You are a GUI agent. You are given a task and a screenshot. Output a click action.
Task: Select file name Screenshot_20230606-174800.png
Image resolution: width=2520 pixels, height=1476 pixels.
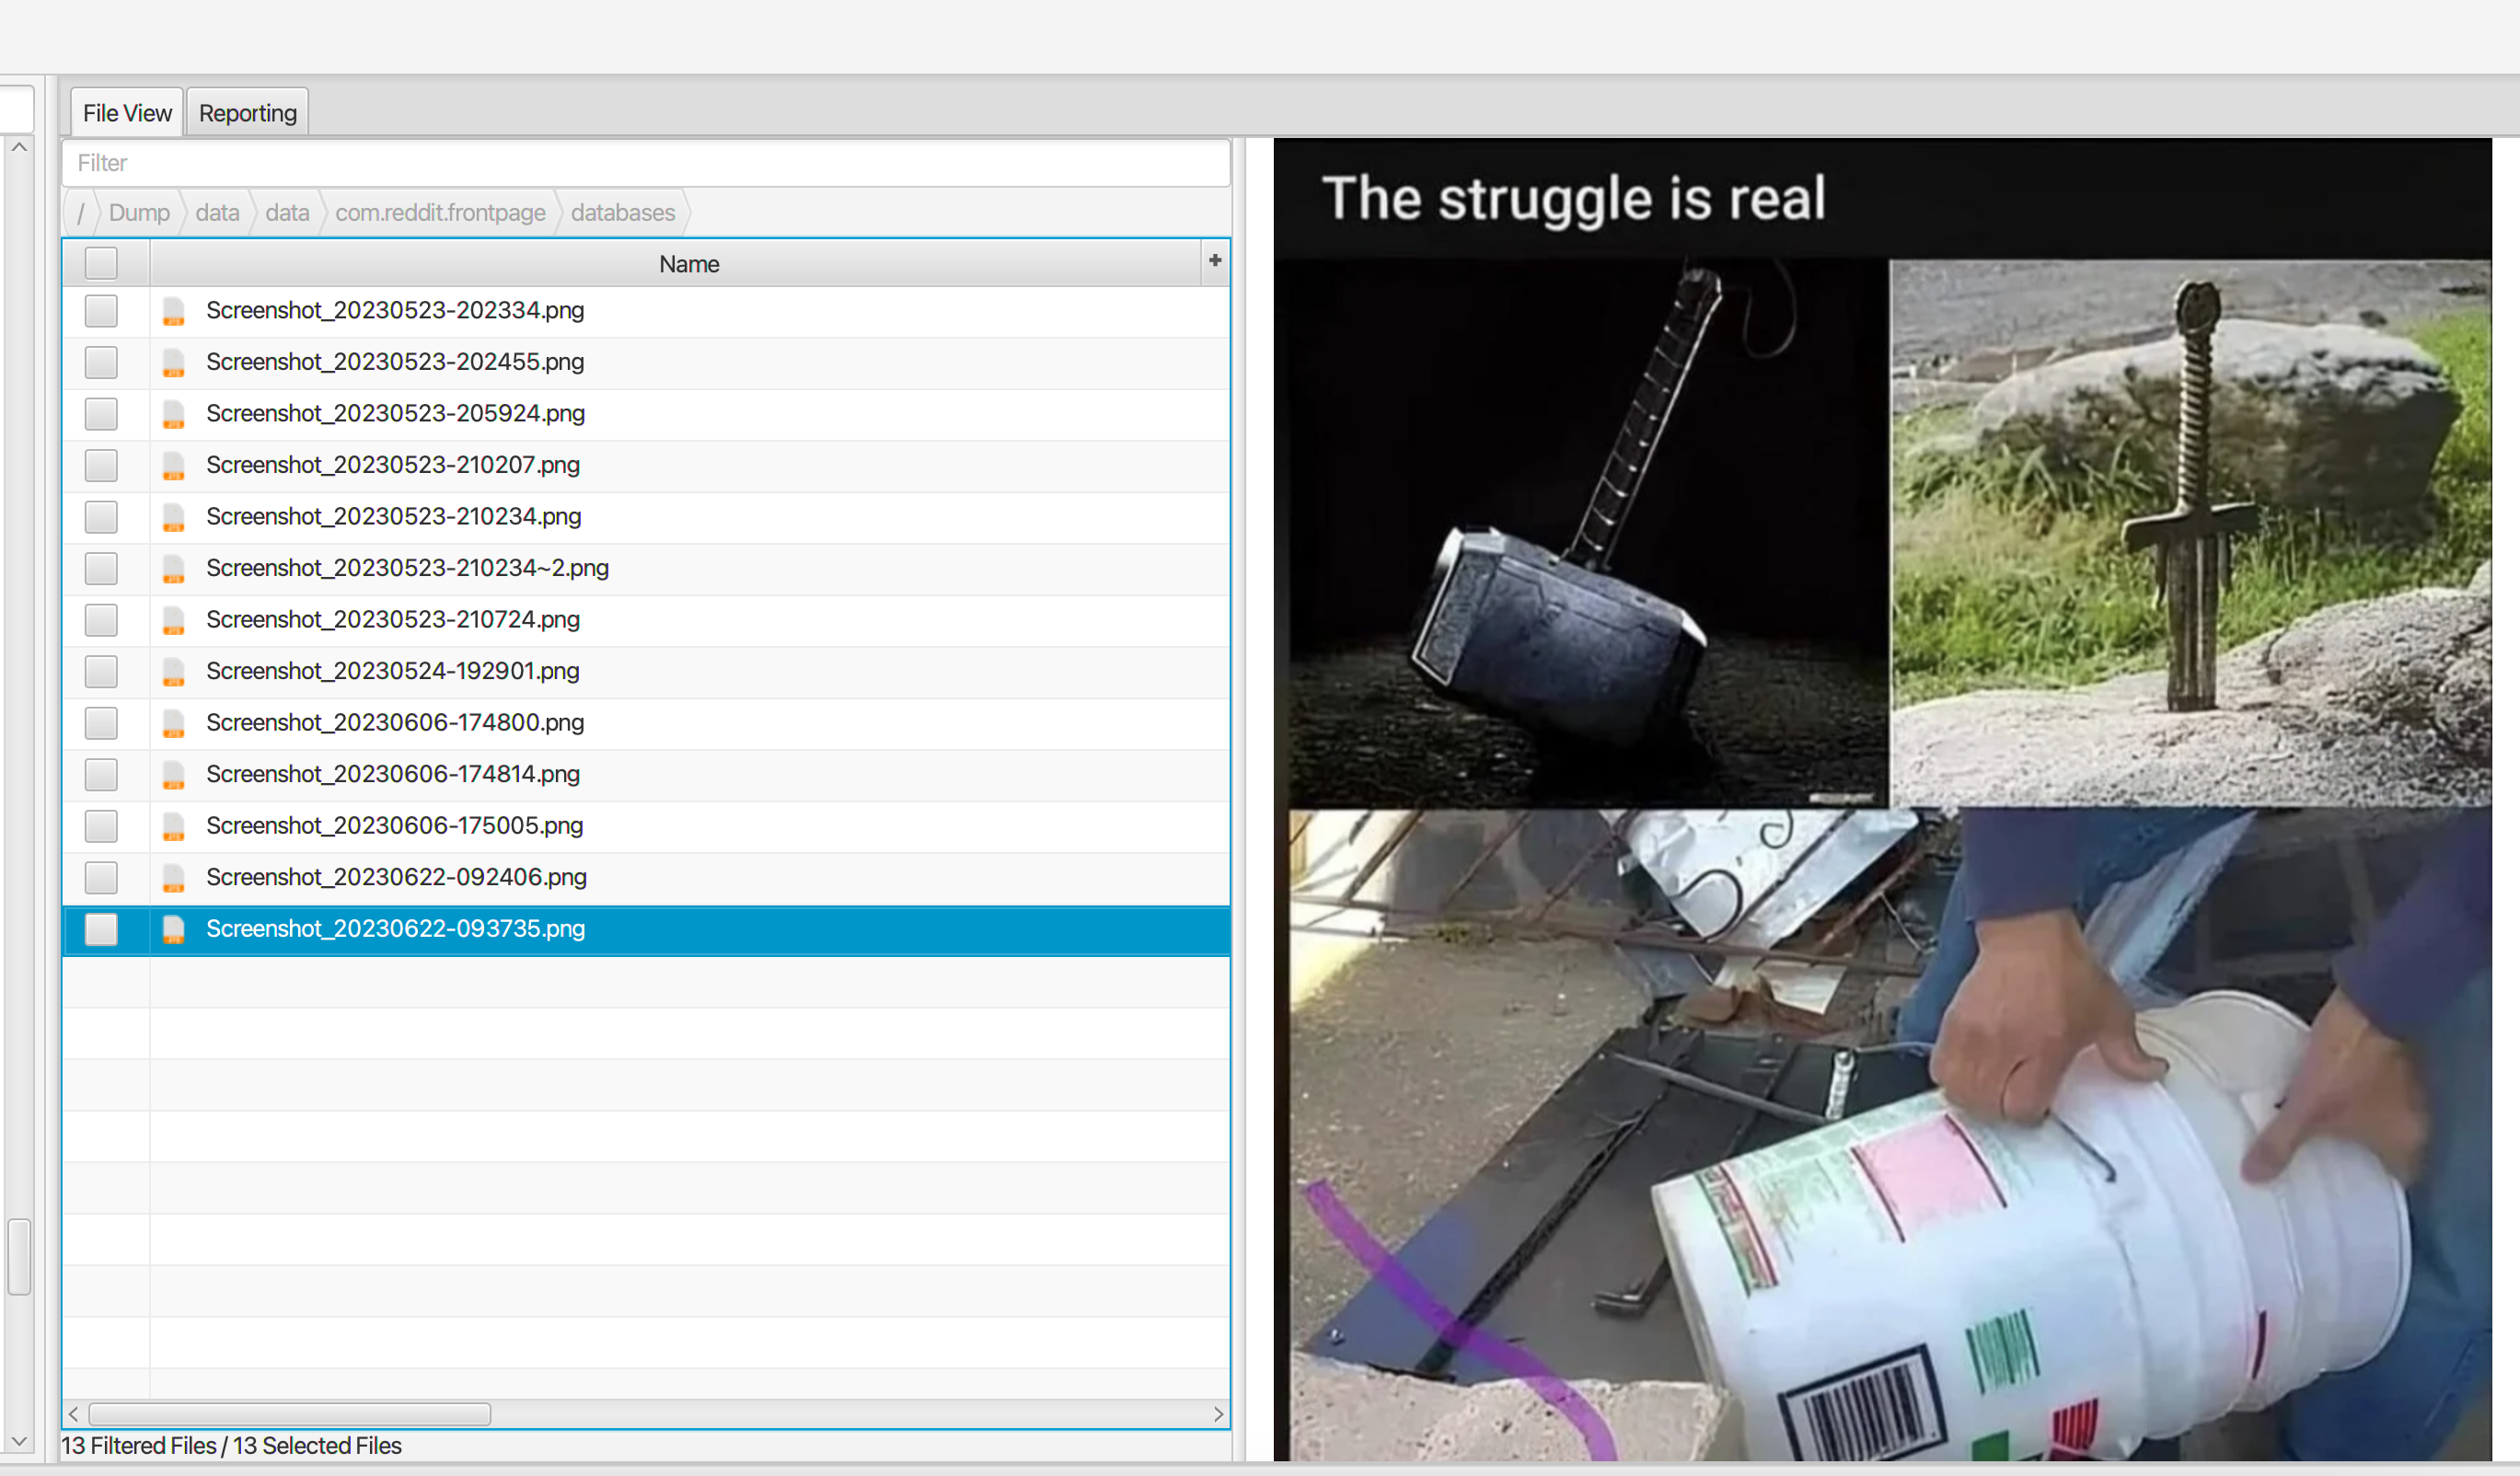click(x=395, y=723)
